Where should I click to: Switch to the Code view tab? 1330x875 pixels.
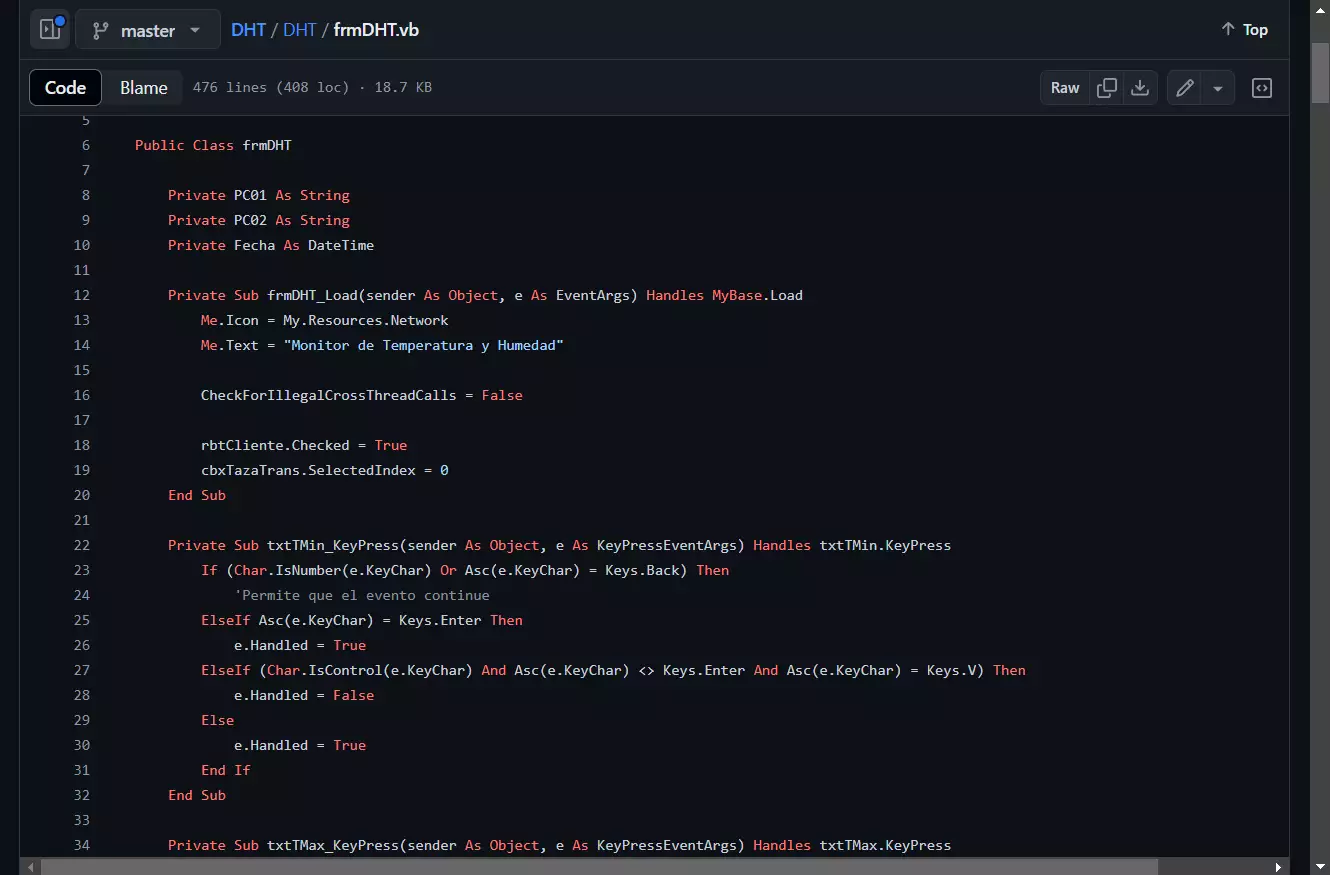coord(65,88)
